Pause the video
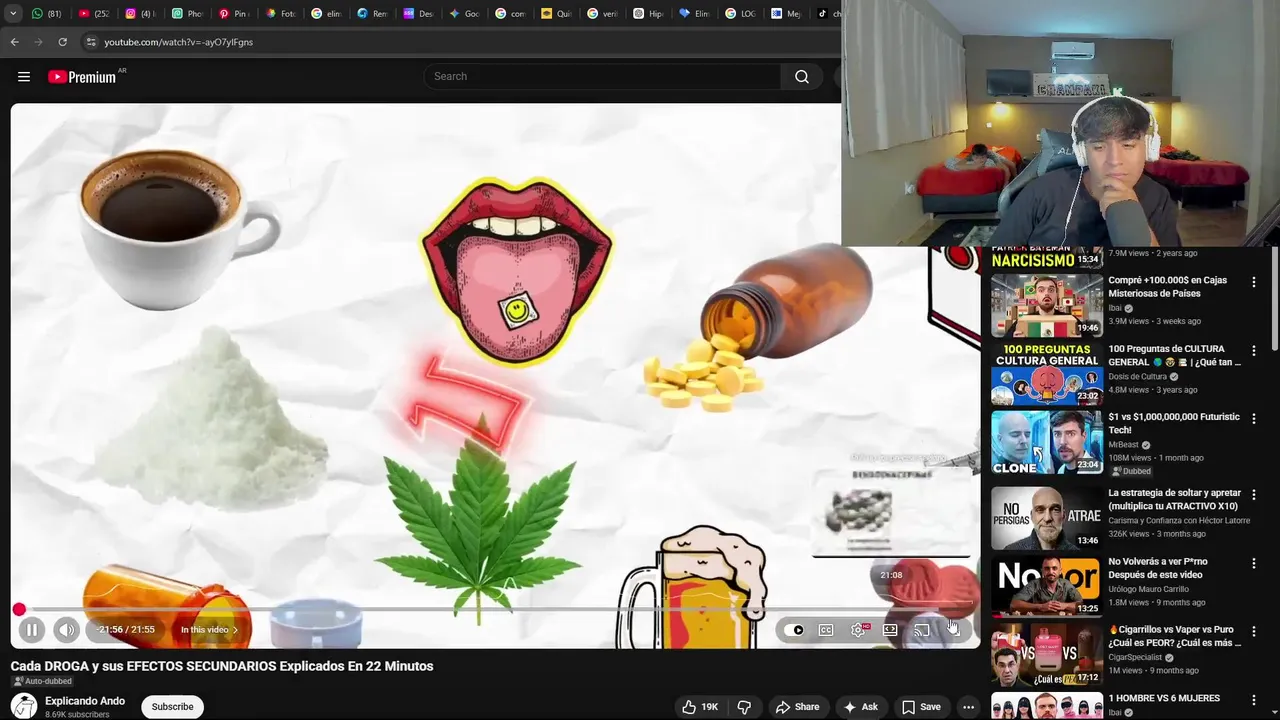 [x=31, y=630]
